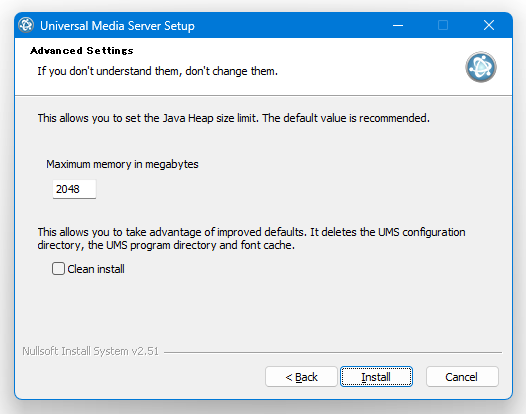526x414 pixels.
Task: Click the Java Heap size limit description
Action: (x=233, y=118)
